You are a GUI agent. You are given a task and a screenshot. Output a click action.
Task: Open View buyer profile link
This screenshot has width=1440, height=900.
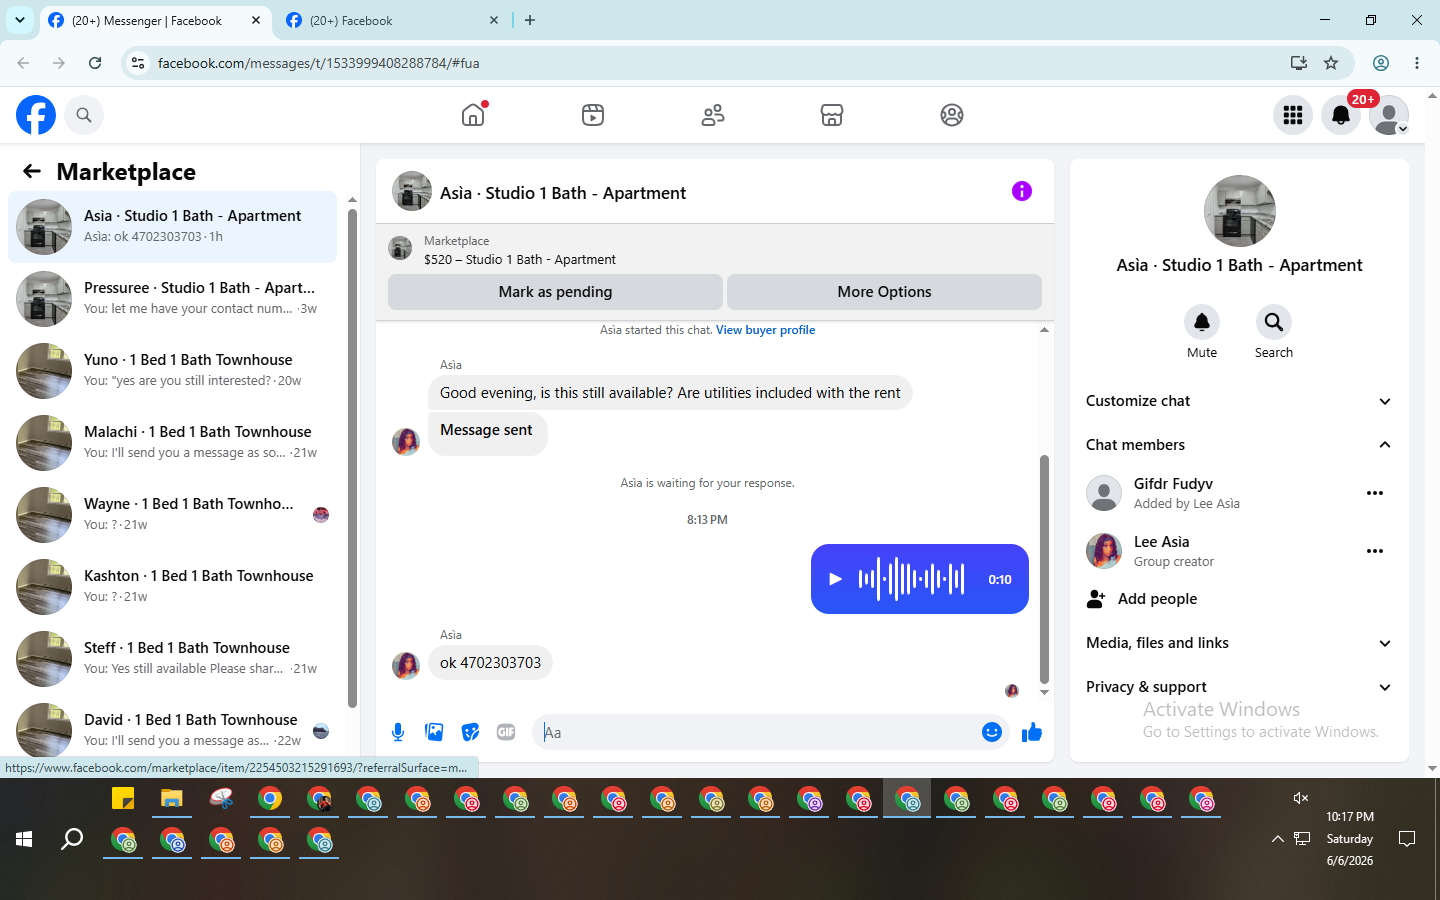(765, 330)
